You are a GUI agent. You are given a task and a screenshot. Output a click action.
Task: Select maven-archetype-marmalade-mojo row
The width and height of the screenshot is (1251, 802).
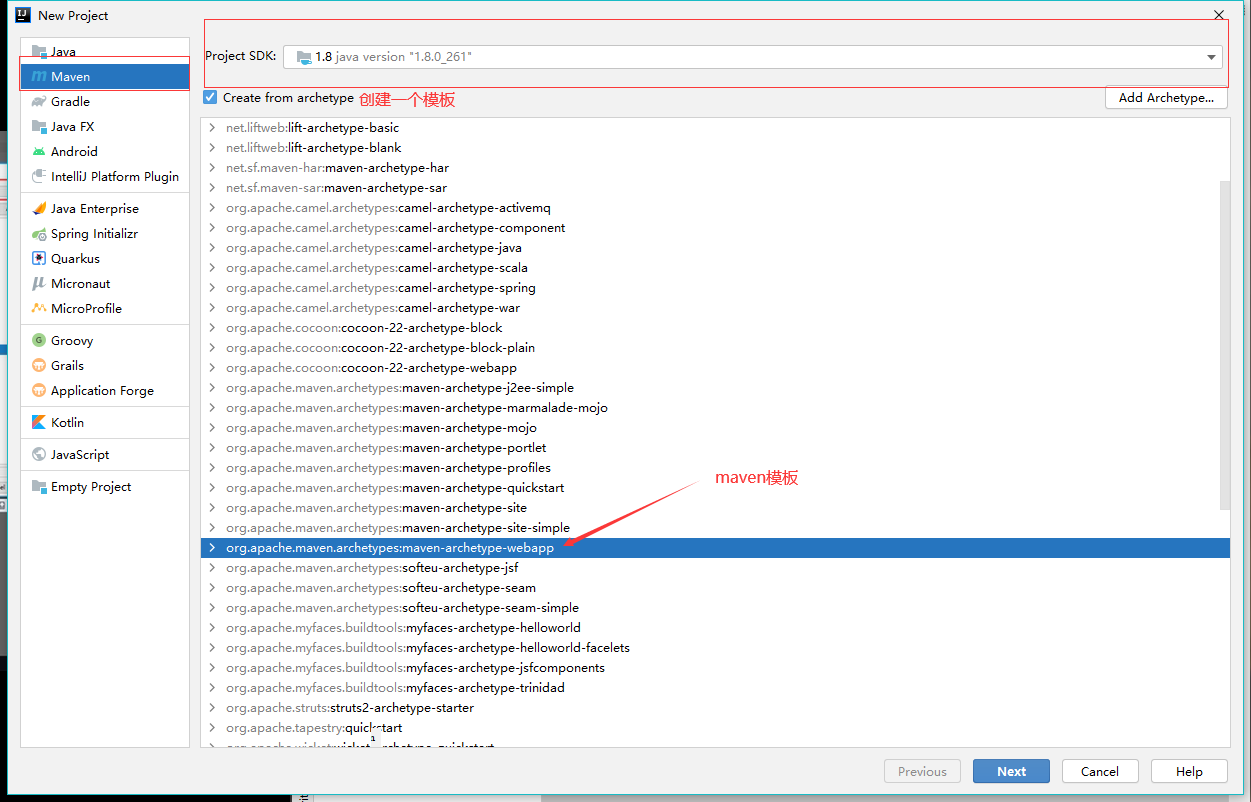pos(715,408)
